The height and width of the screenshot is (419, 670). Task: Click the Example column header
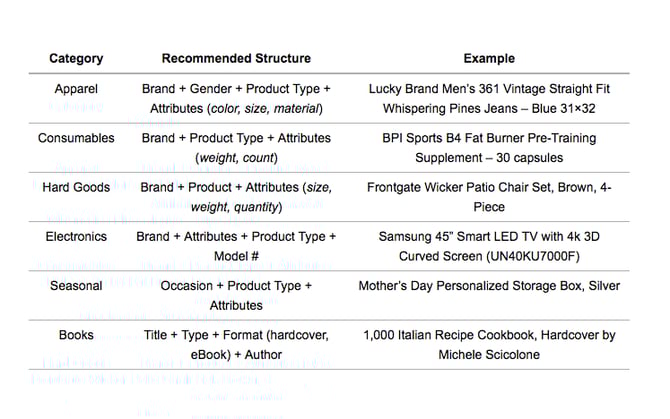(x=489, y=58)
